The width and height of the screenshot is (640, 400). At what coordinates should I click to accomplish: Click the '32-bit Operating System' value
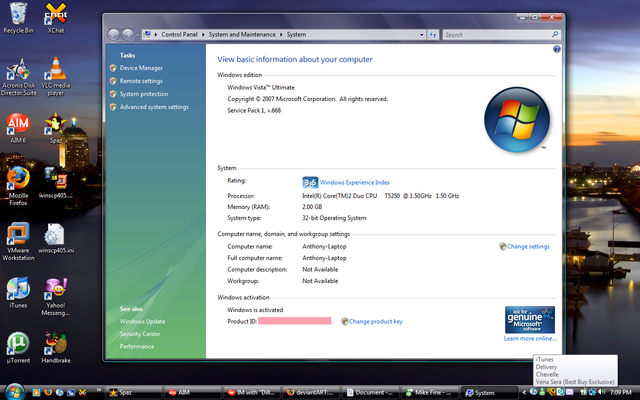(334, 218)
